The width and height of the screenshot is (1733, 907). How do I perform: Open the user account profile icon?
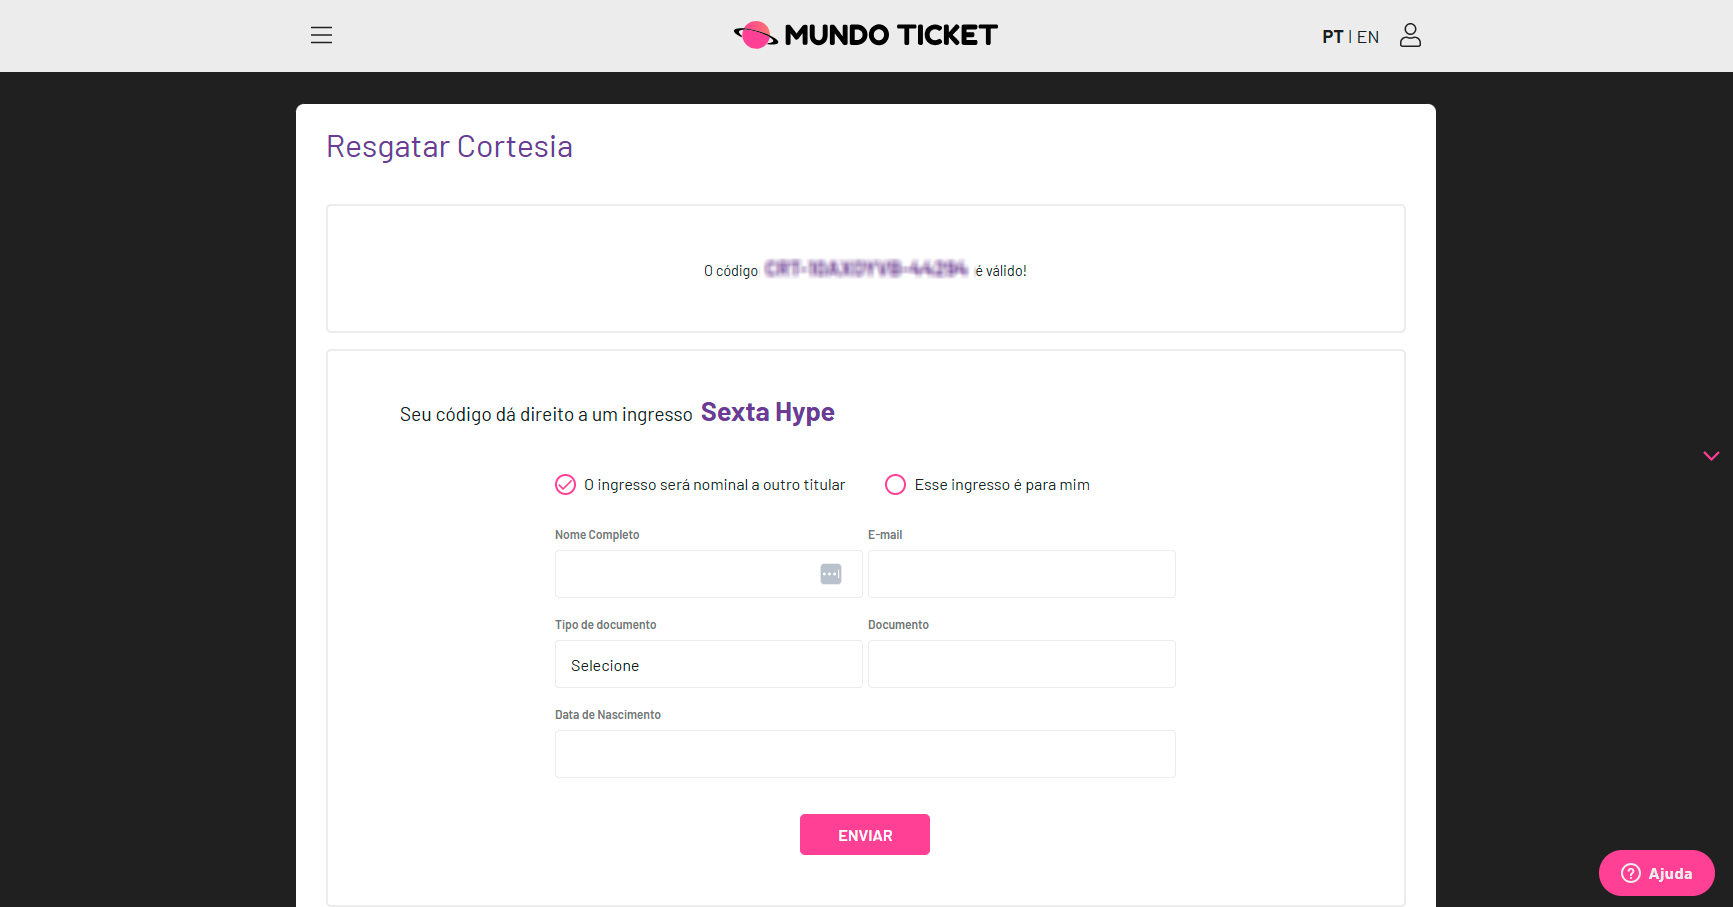click(1410, 35)
